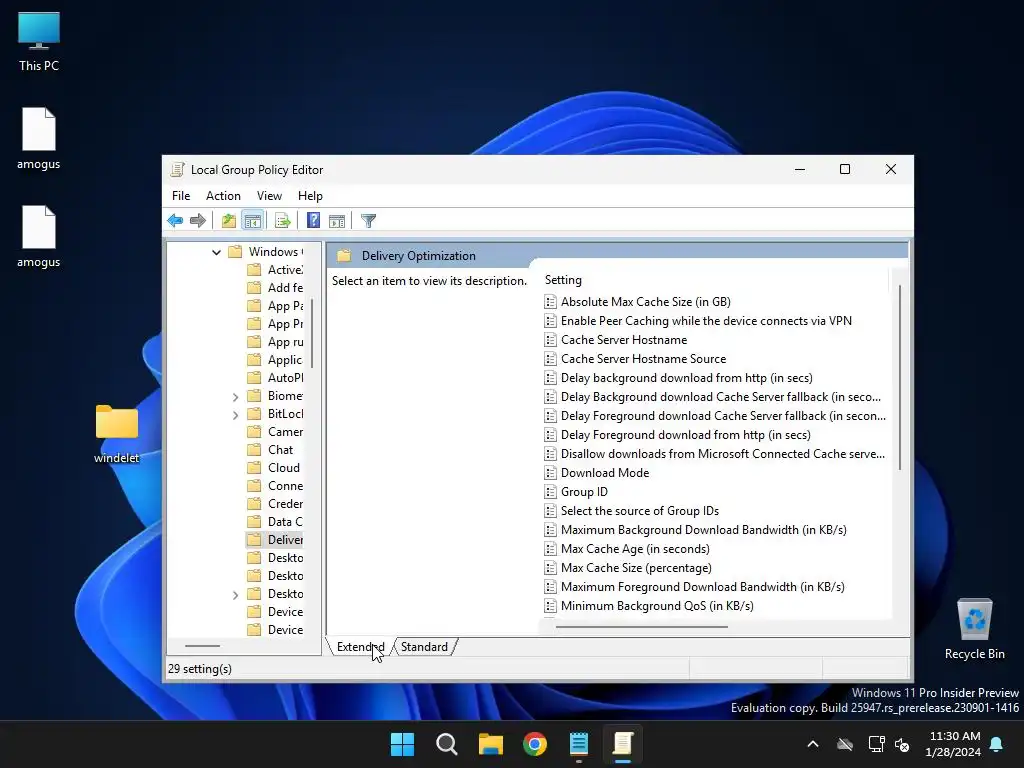Click the Forward arrow toolbar icon
Image resolution: width=1024 pixels, height=768 pixels.
click(197, 221)
